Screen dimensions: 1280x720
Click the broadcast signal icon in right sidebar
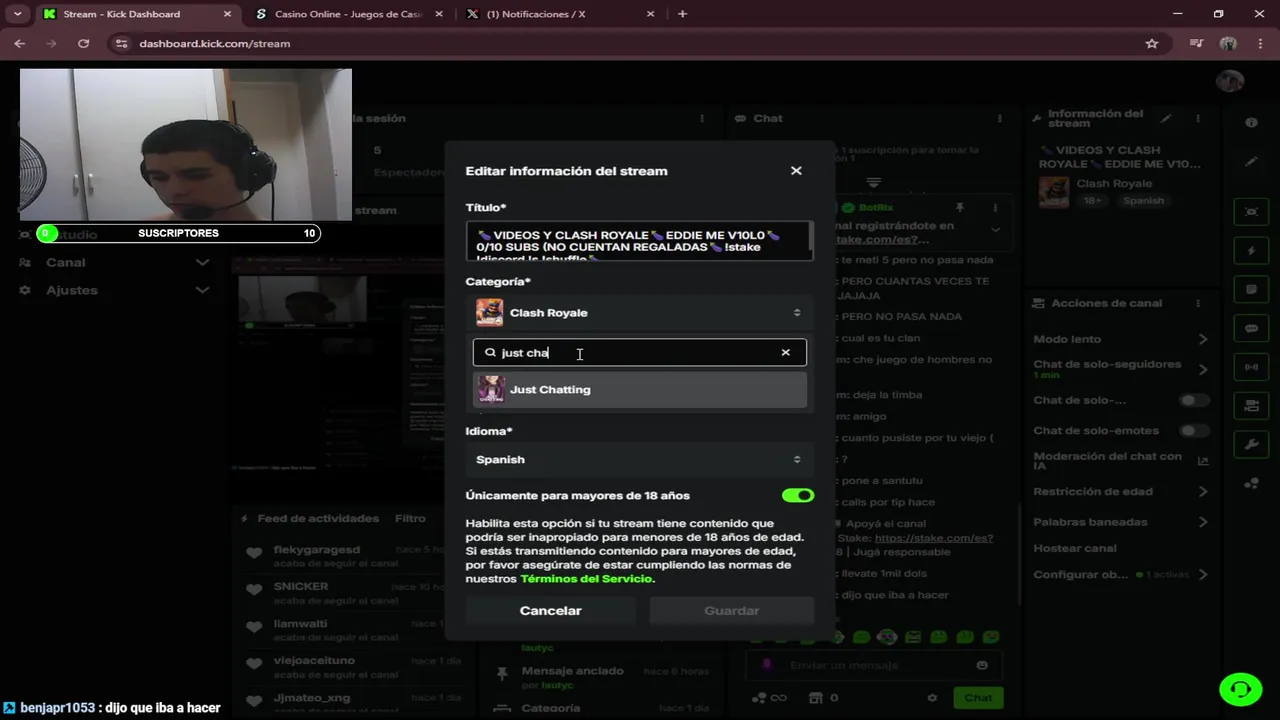tap(1251, 367)
